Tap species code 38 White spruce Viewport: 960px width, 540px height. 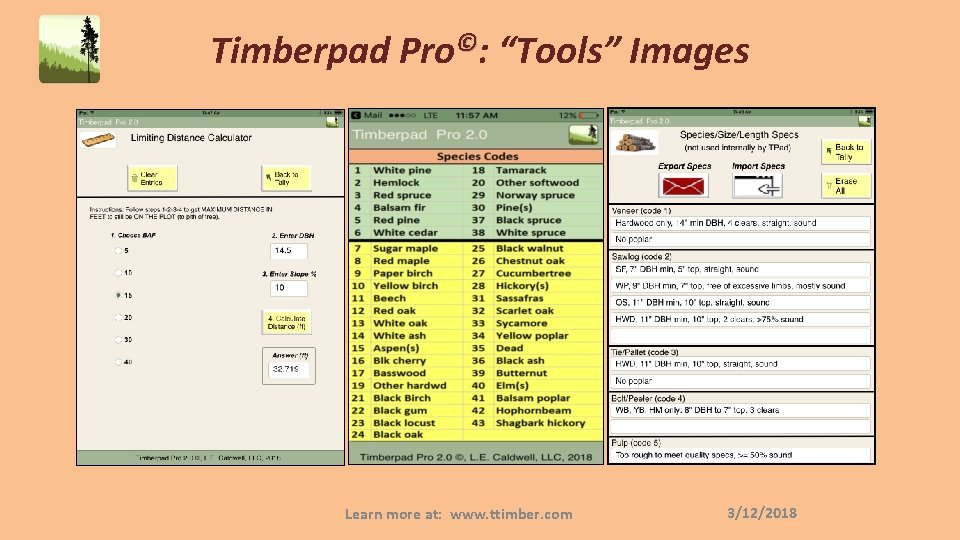point(533,233)
